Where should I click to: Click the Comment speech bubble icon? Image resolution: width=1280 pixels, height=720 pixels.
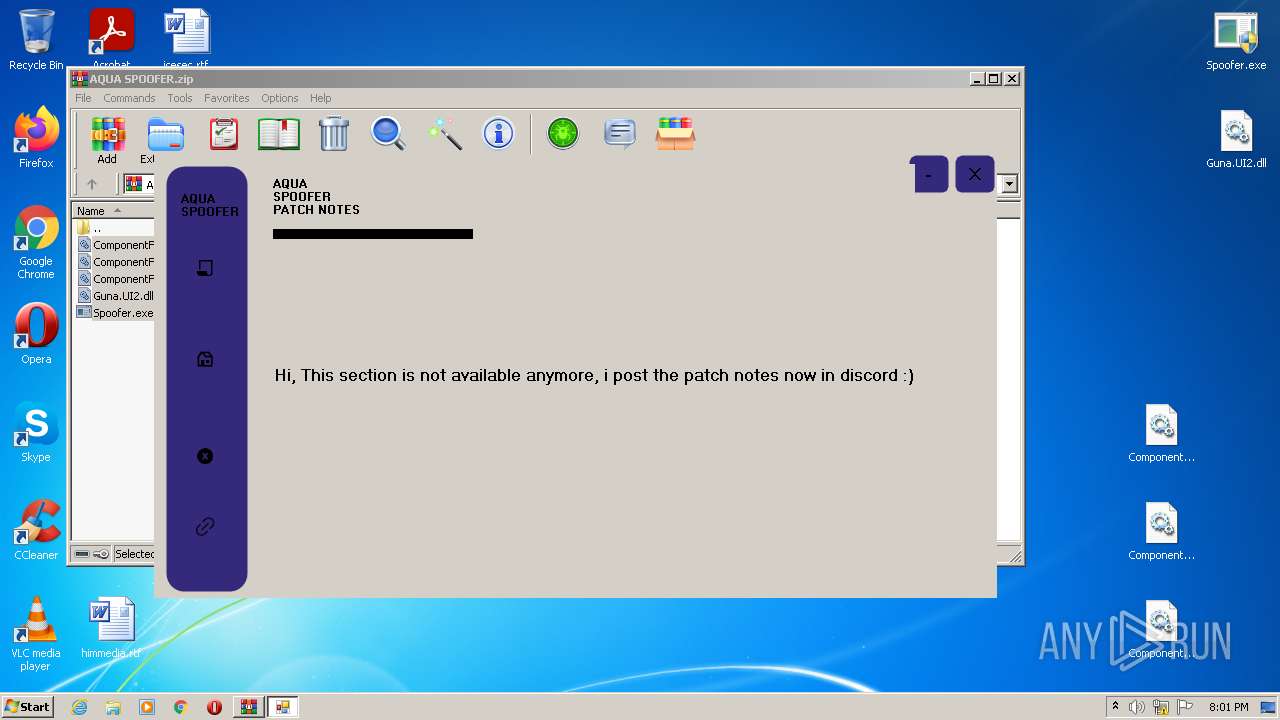pos(620,133)
